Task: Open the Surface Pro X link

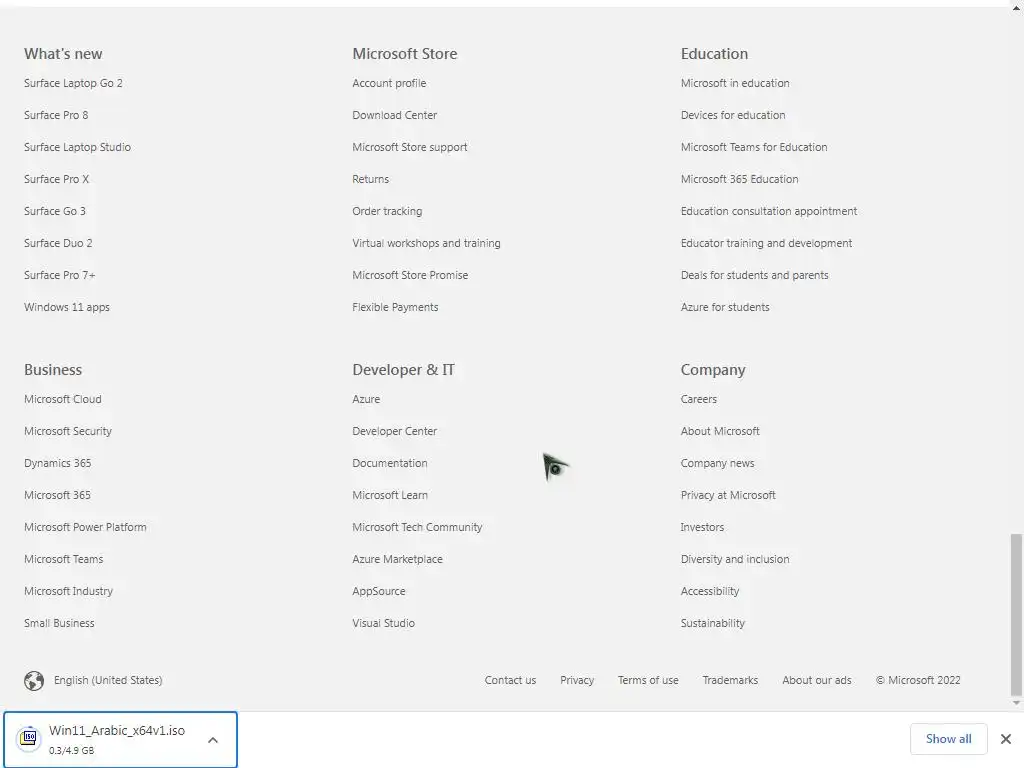Action: (x=56, y=179)
